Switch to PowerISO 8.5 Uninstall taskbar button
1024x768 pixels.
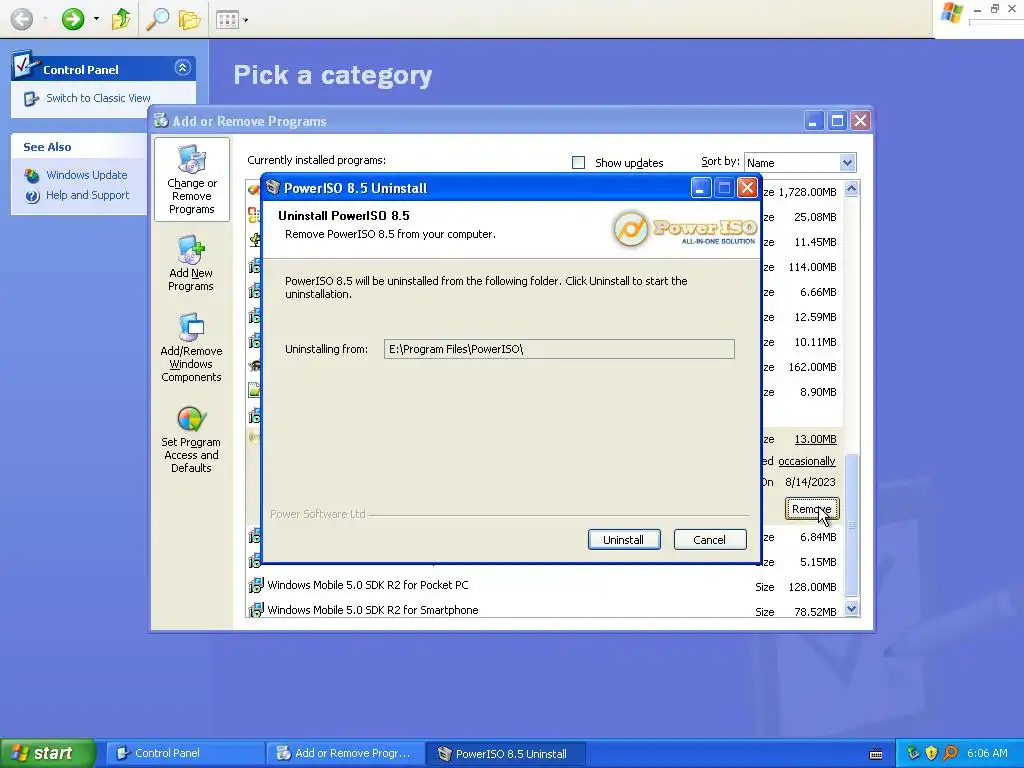click(x=505, y=754)
